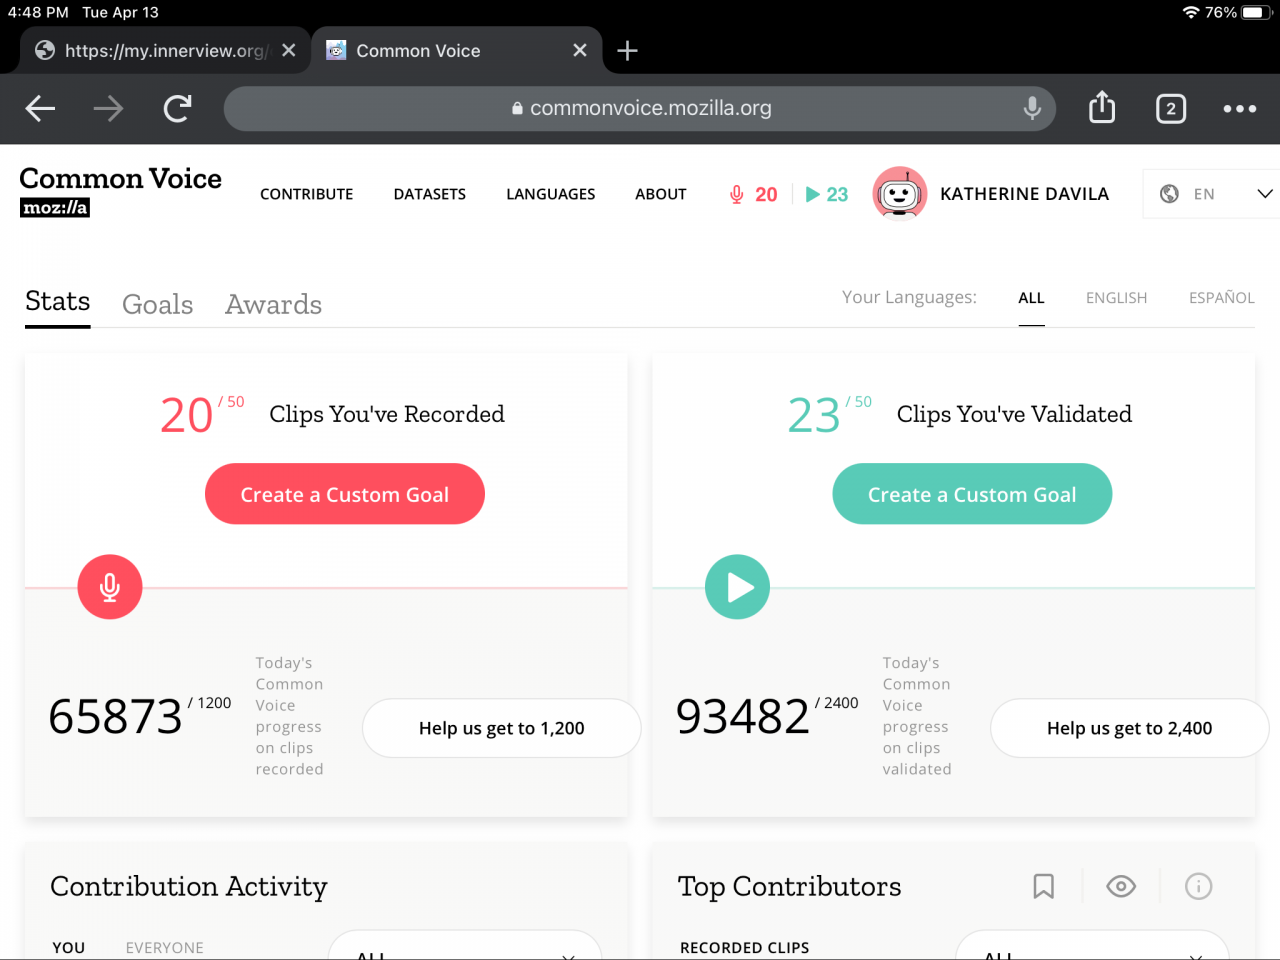Select YOU in Contribution Activity
1280x960 pixels.
point(69,948)
